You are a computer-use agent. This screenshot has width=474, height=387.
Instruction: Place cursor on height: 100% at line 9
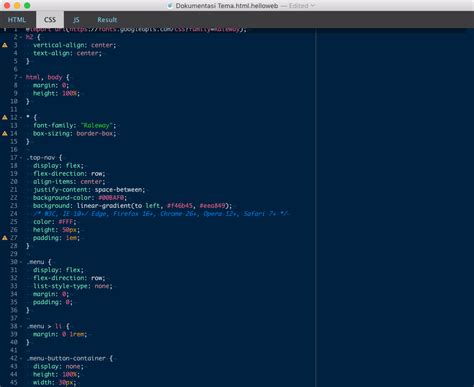(x=56, y=93)
